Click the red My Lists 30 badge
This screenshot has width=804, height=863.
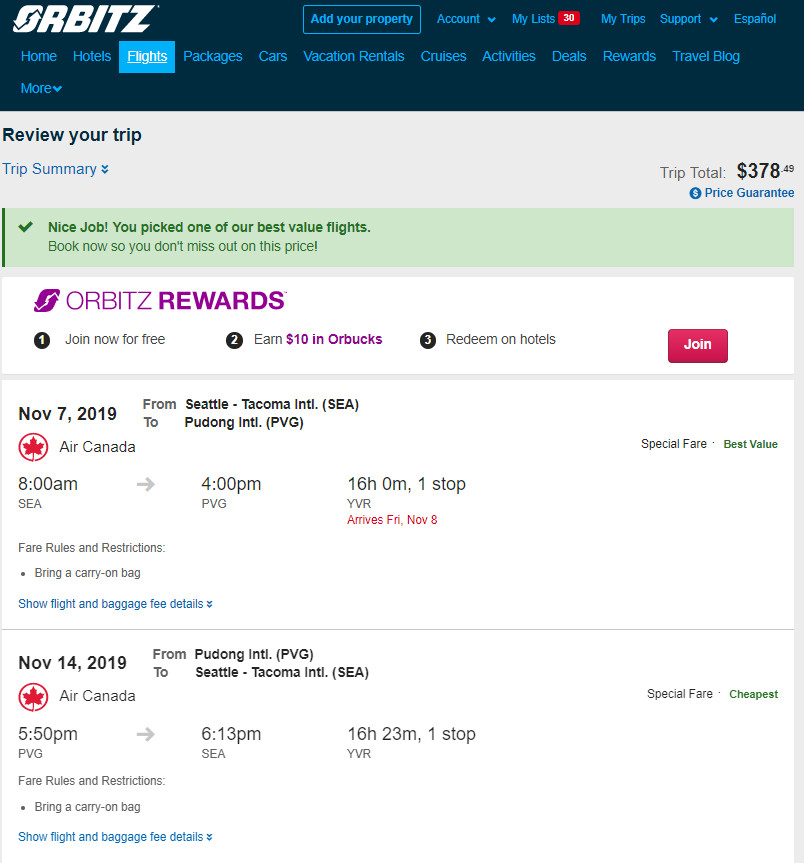(568, 18)
